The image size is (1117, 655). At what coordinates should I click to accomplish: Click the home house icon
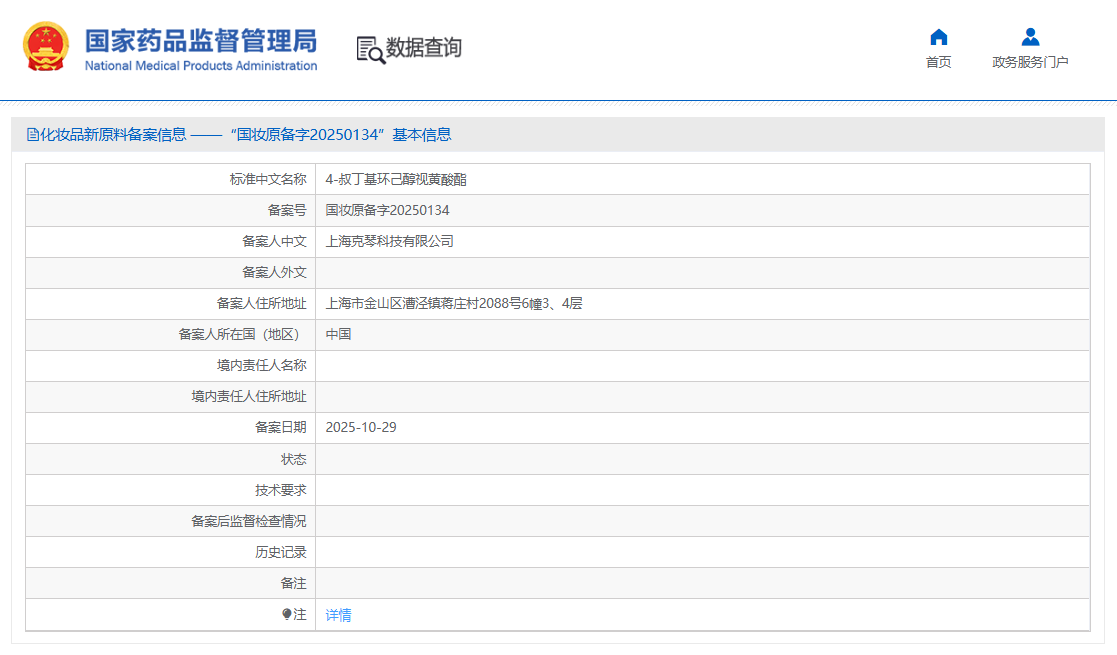[x=938, y=37]
